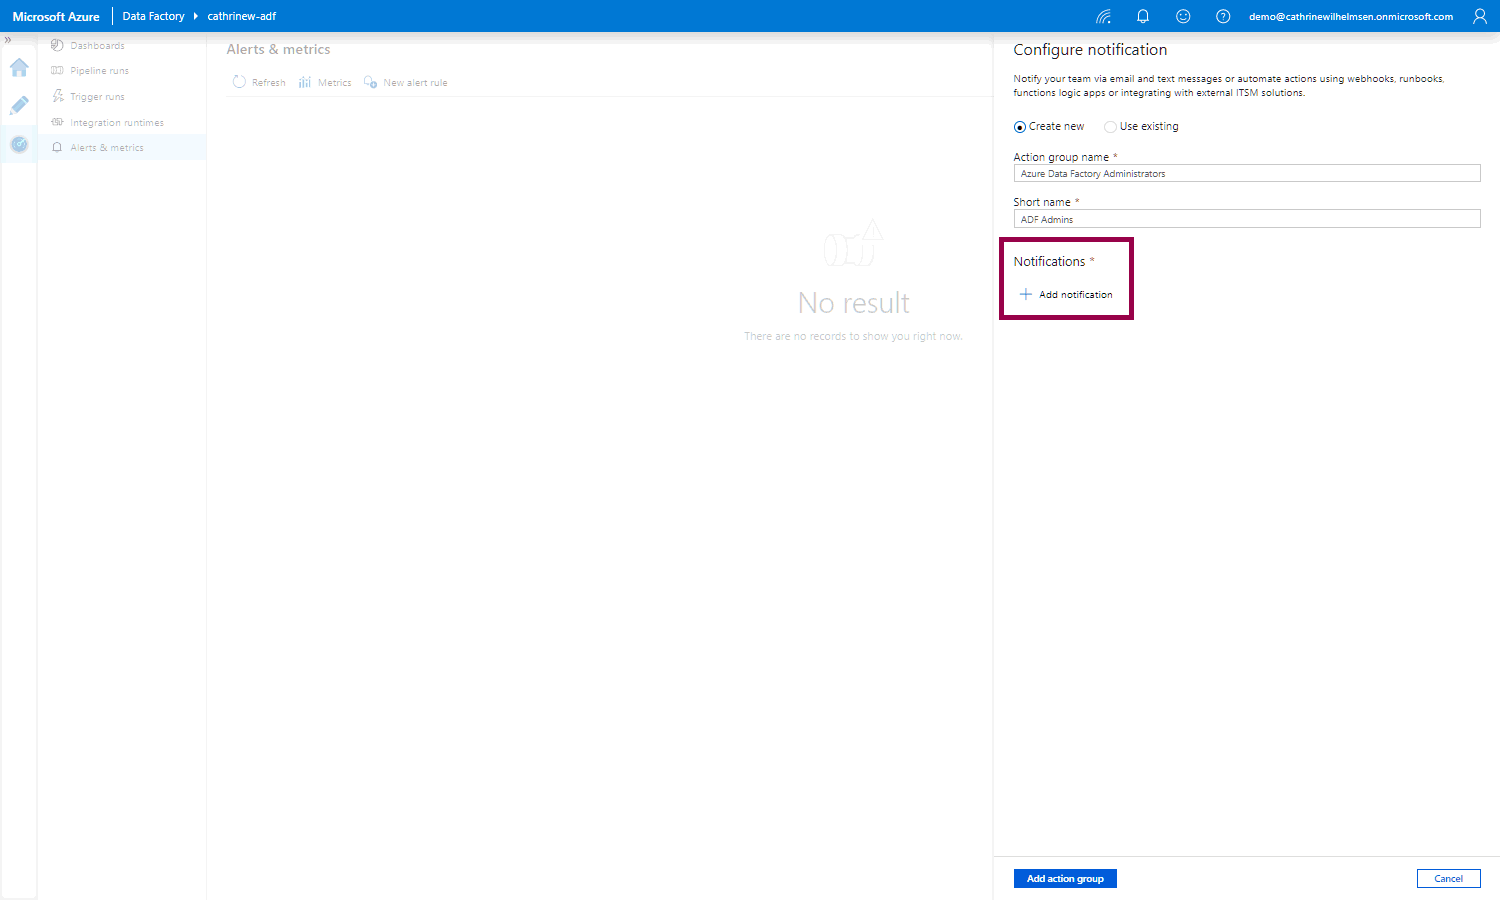Open the Home icon in sidebar
Screen dimensions: 1500x900
(19, 68)
